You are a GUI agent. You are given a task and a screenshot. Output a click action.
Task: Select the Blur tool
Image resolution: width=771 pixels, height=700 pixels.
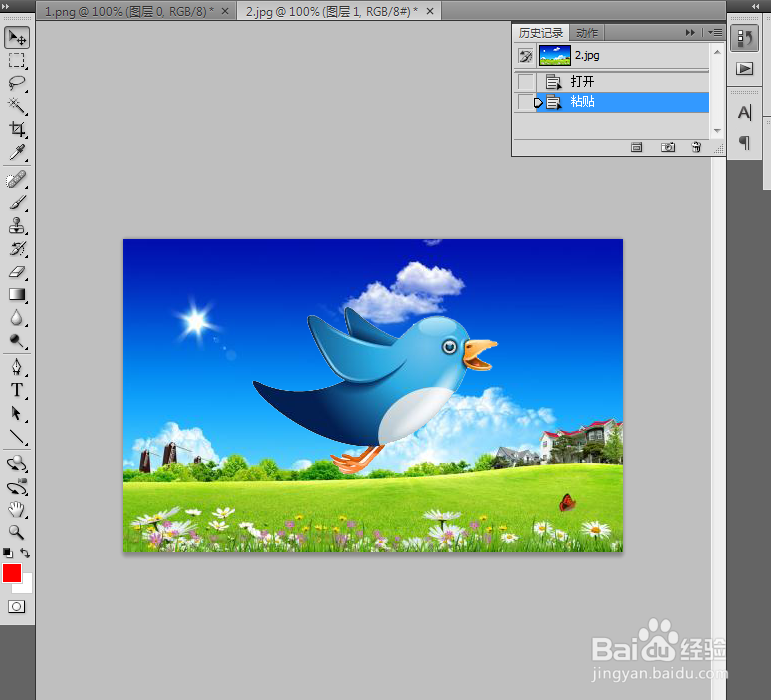coord(17,317)
